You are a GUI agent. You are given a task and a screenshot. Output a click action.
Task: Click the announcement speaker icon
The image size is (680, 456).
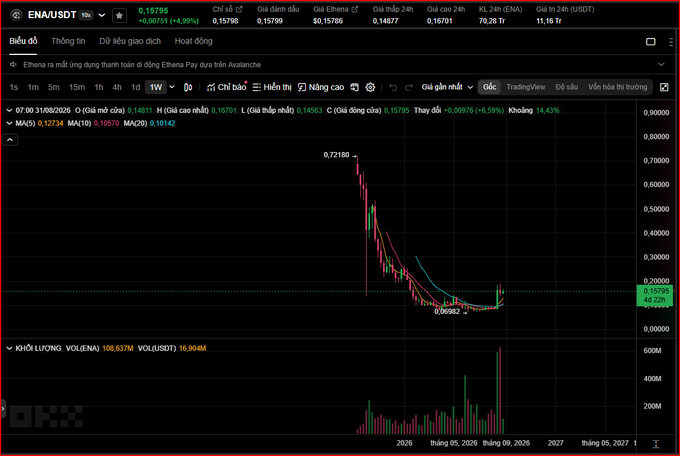[13, 65]
